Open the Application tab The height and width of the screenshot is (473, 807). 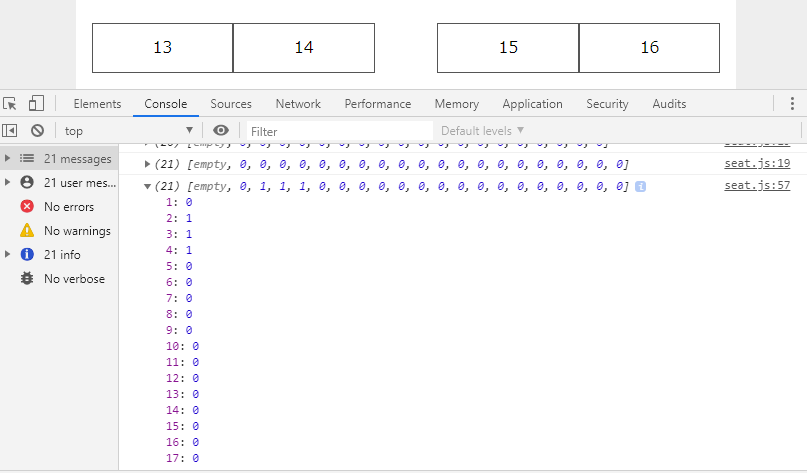tap(533, 104)
